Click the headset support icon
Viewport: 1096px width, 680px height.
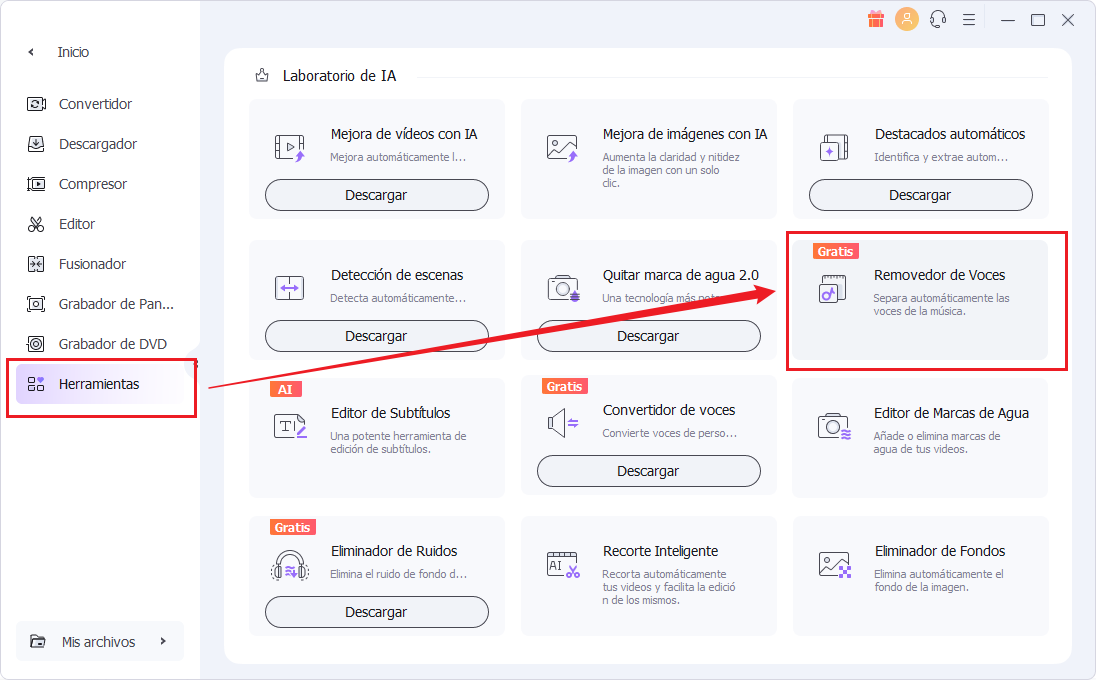point(938,19)
